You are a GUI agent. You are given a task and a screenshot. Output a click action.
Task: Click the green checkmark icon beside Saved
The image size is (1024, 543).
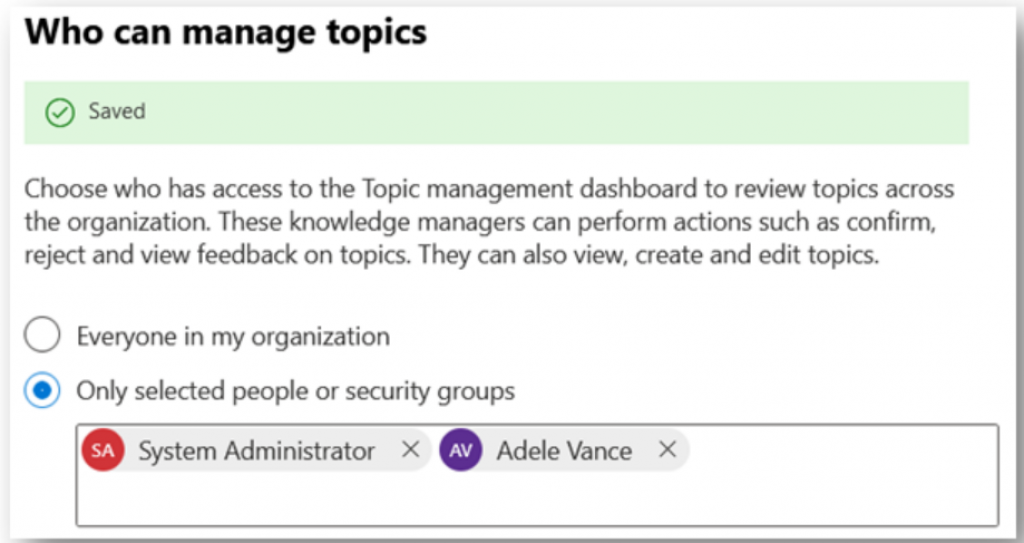pos(59,112)
